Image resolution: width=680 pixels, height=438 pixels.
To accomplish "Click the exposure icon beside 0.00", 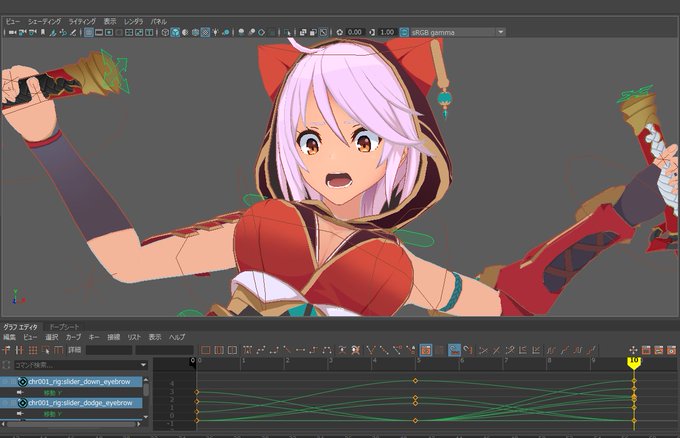I will click(340, 32).
